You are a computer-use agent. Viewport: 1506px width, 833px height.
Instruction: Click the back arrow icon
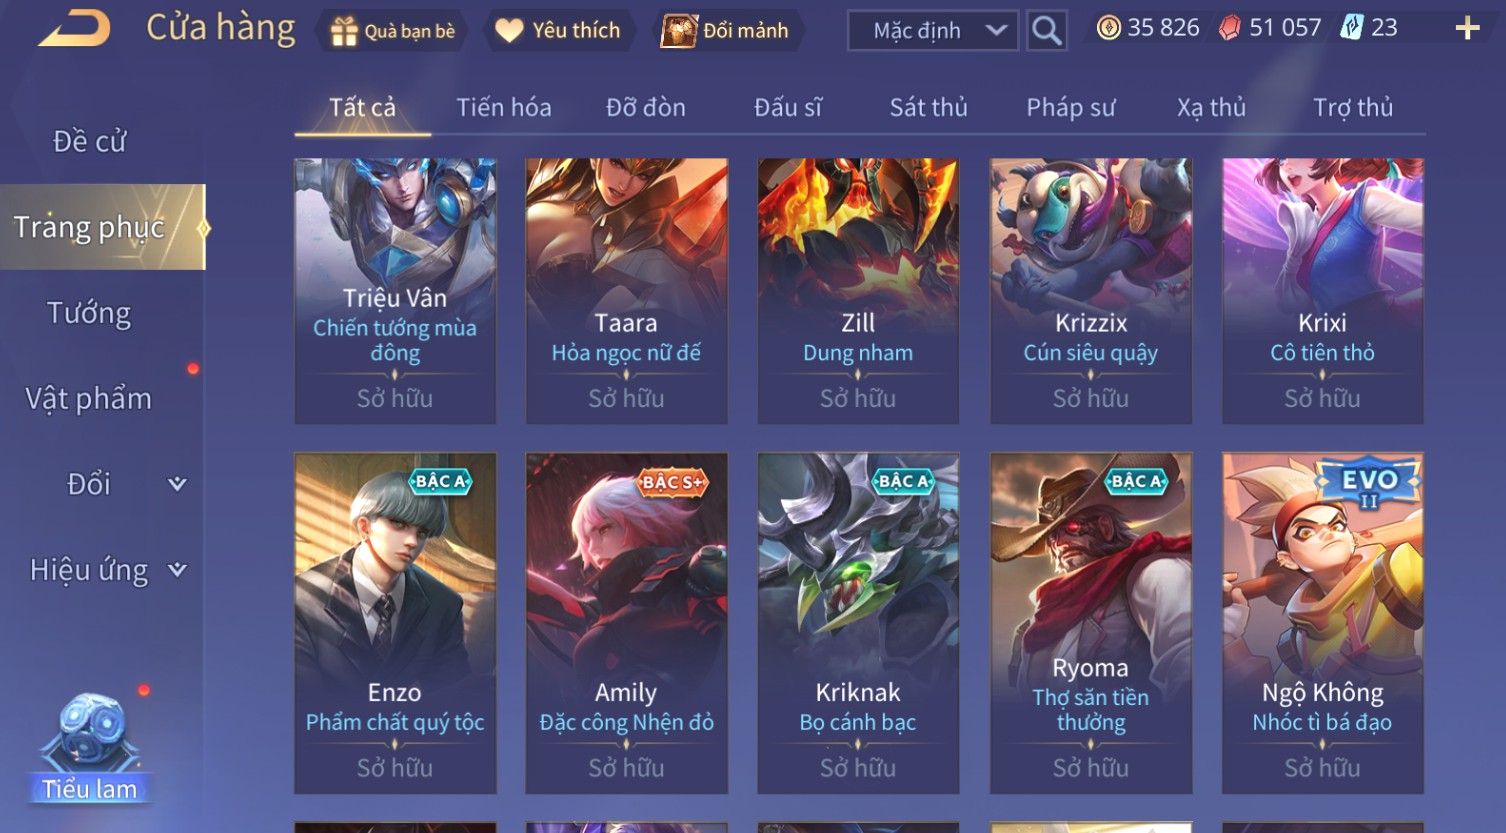(75, 29)
